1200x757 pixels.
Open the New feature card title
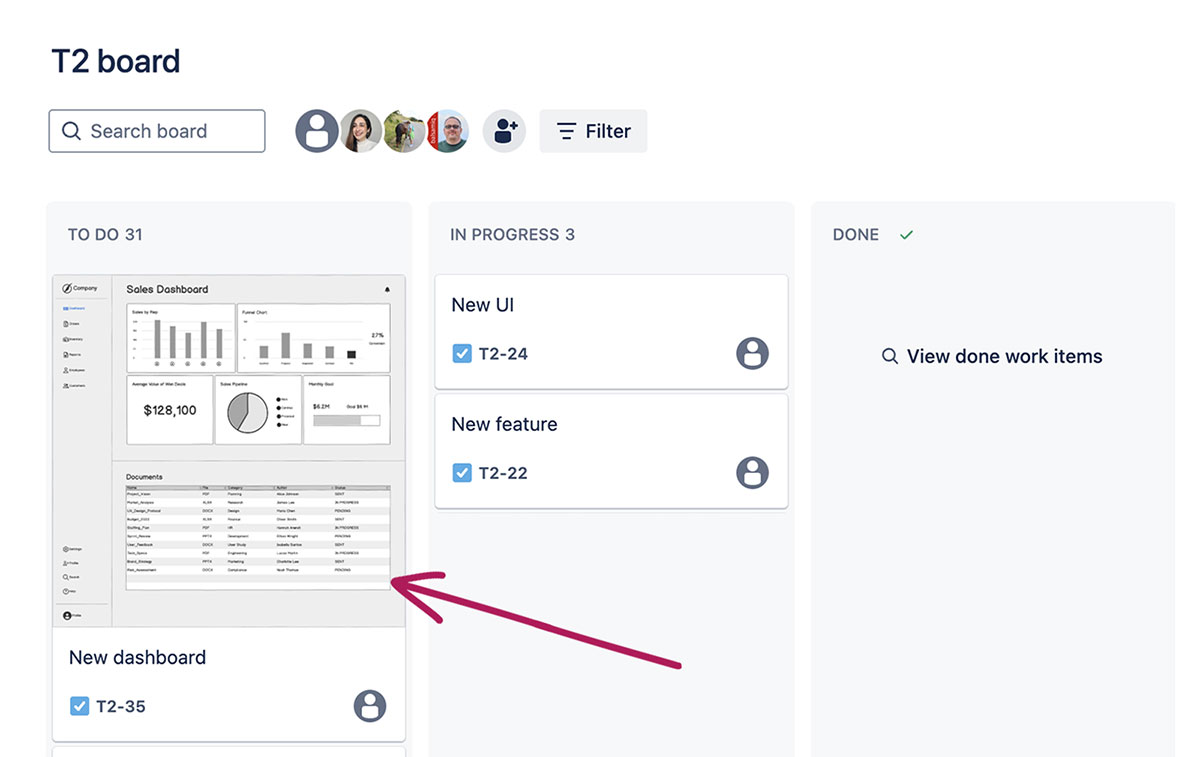point(504,424)
